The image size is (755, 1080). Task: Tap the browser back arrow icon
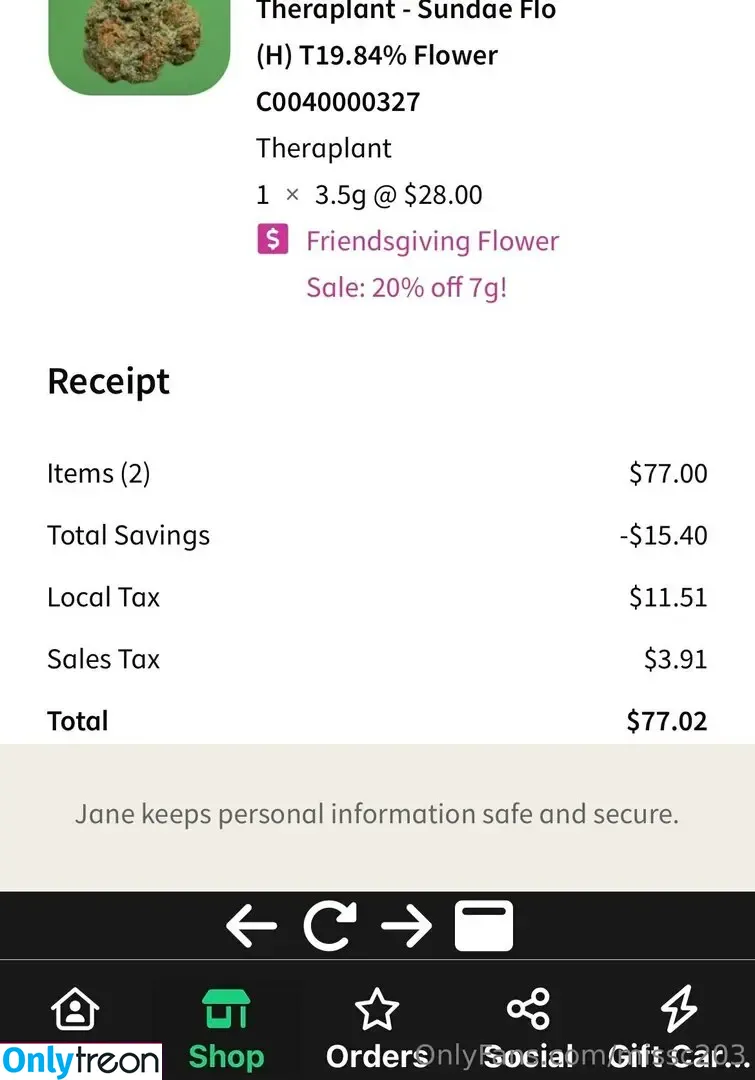click(251, 926)
